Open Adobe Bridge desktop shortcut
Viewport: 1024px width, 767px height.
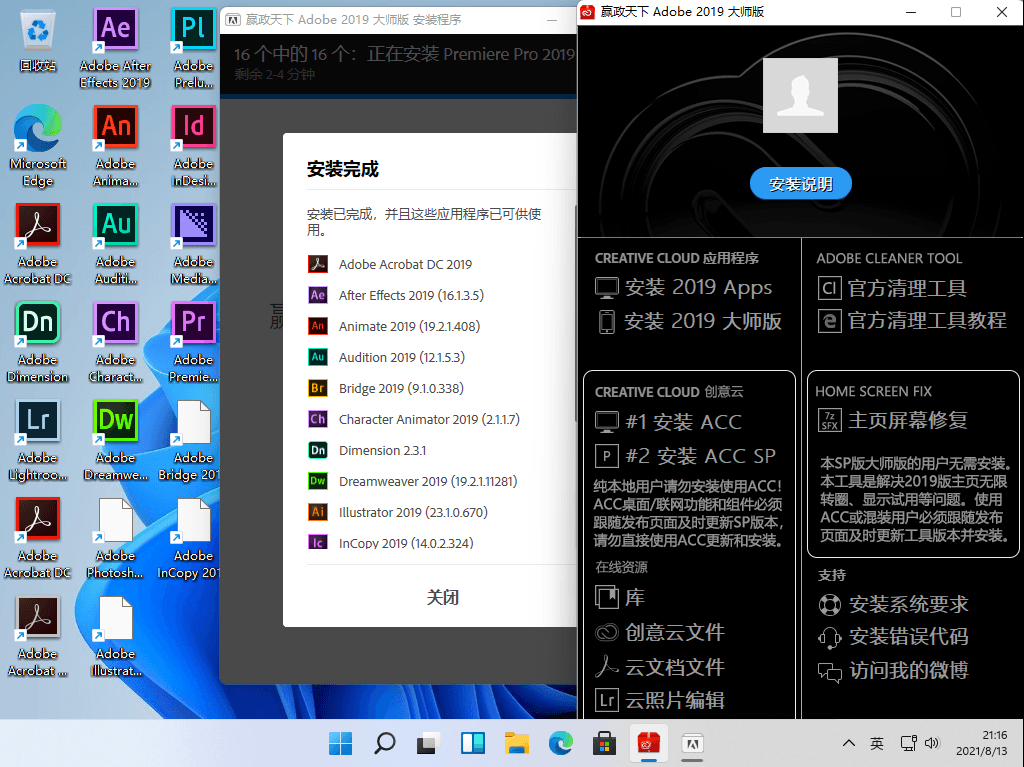(189, 440)
